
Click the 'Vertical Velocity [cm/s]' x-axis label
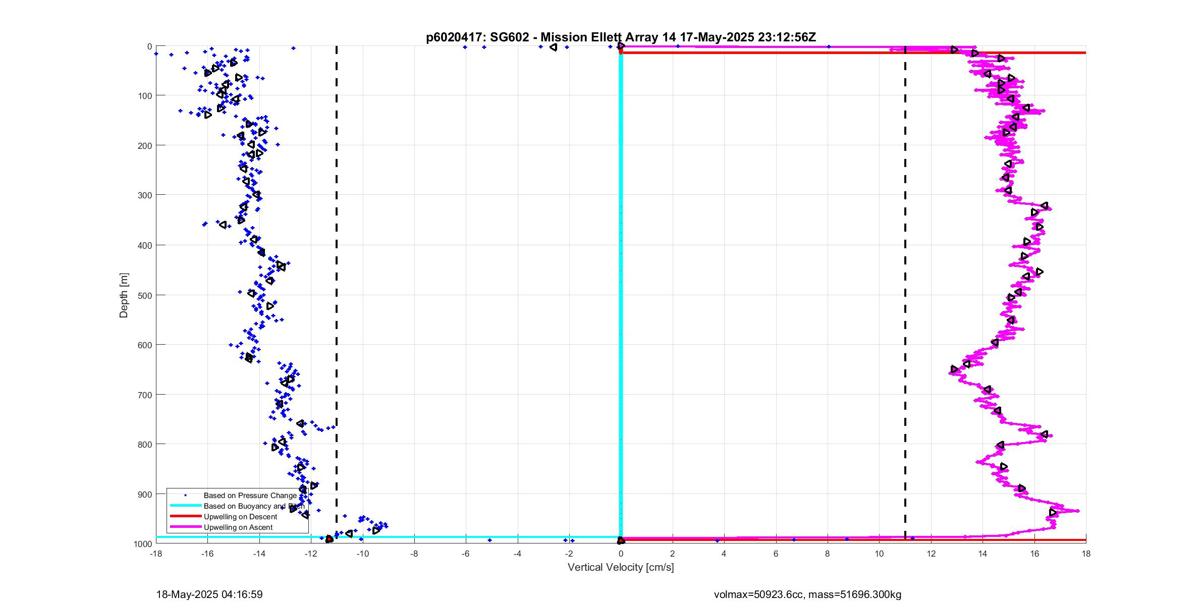coord(621,567)
